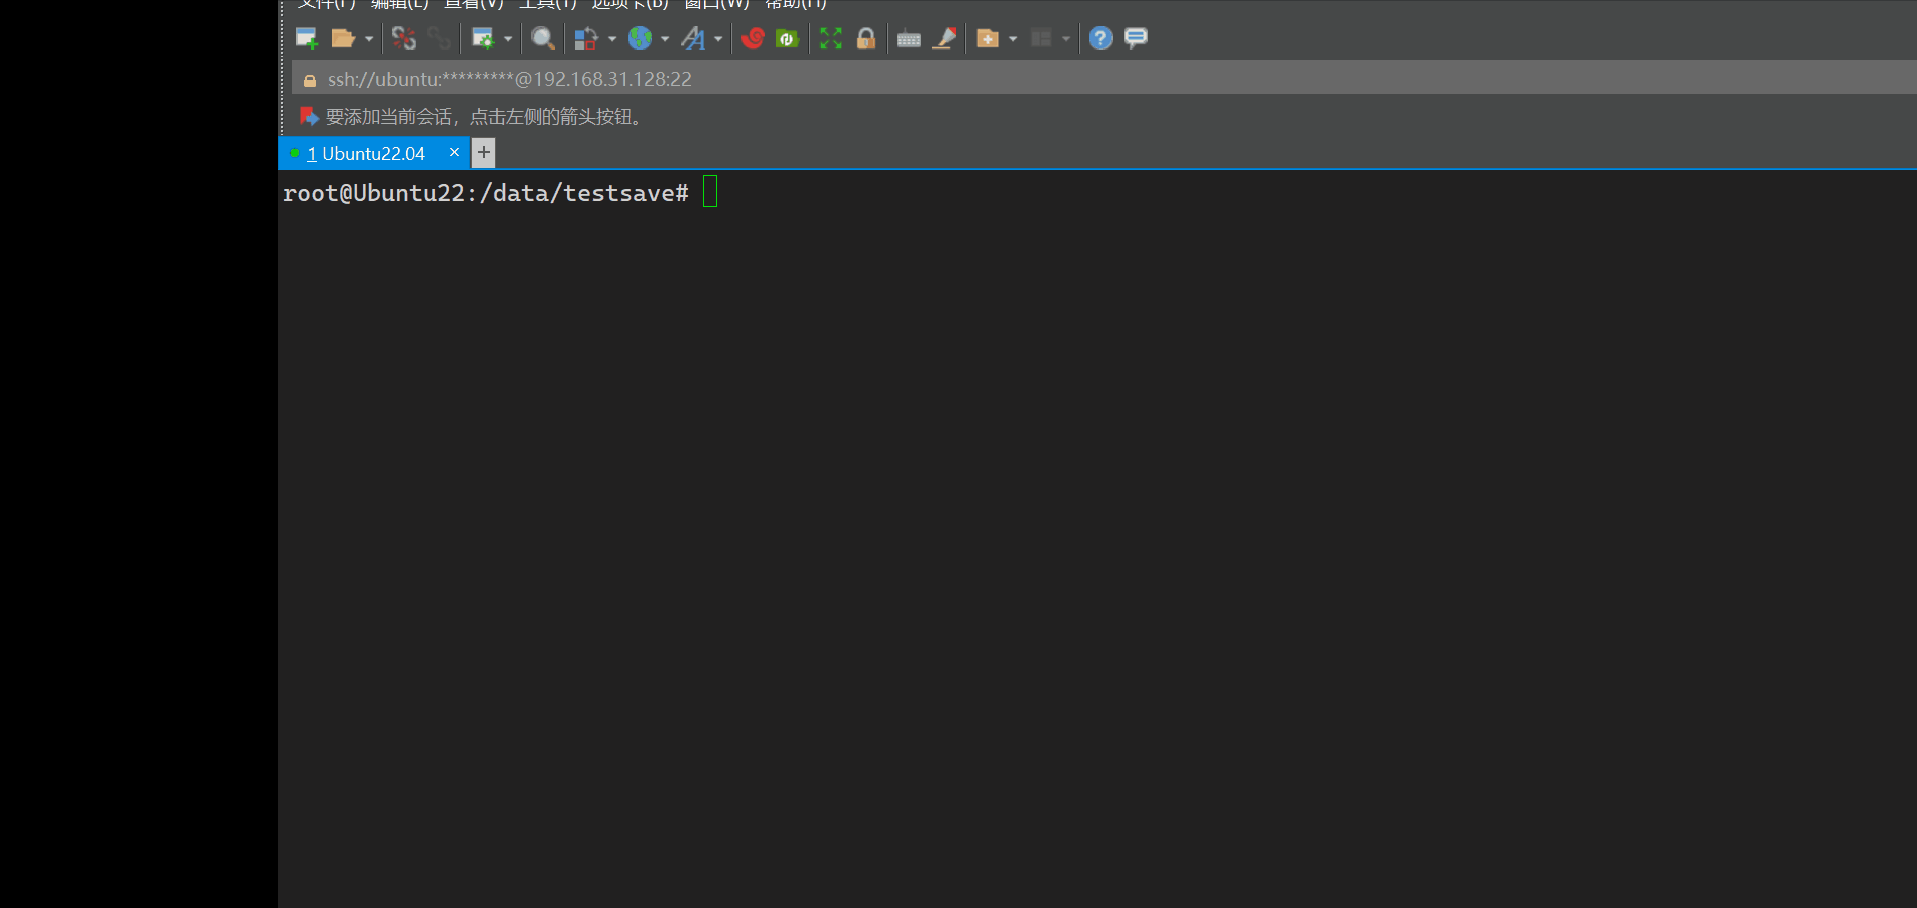Expand the color scheme dropdown arrow
The image size is (1917, 908).
point(612,39)
